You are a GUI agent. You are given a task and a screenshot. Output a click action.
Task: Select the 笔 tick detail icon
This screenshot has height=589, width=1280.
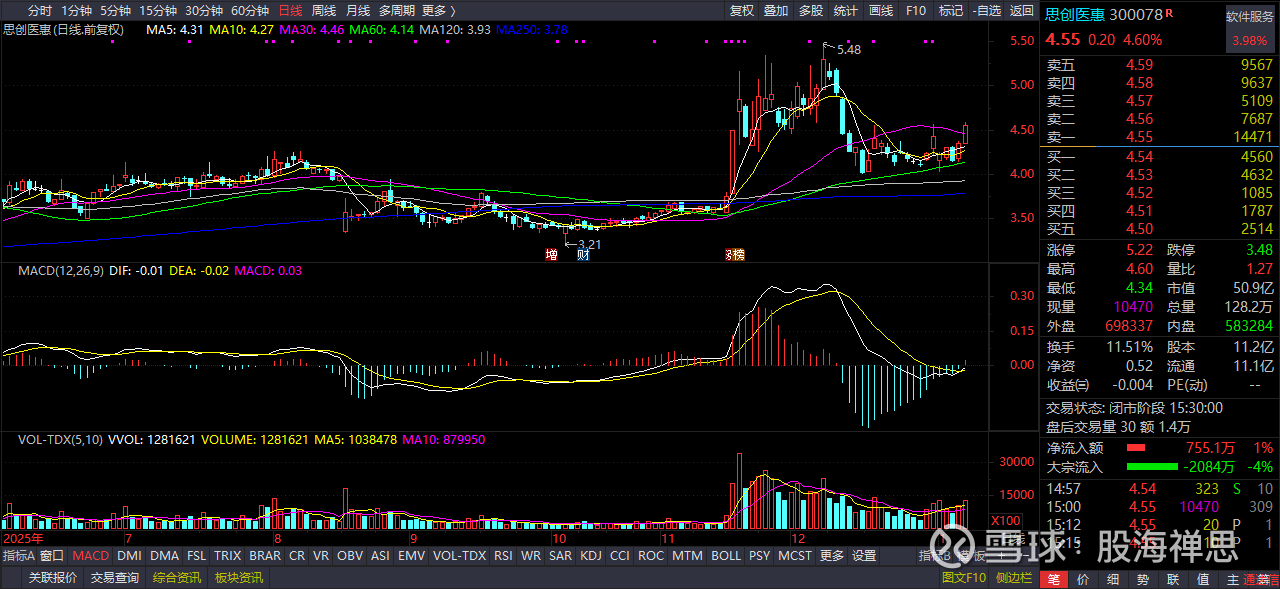coord(1055,579)
